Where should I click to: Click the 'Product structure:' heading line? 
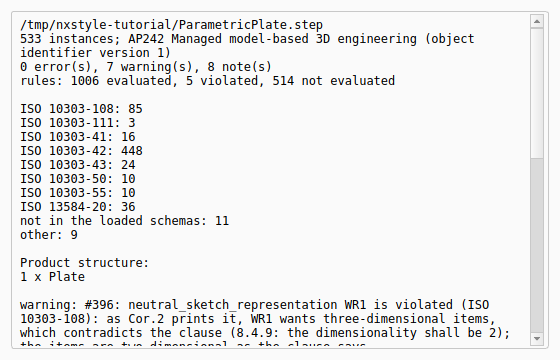click(x=84, y=262)
